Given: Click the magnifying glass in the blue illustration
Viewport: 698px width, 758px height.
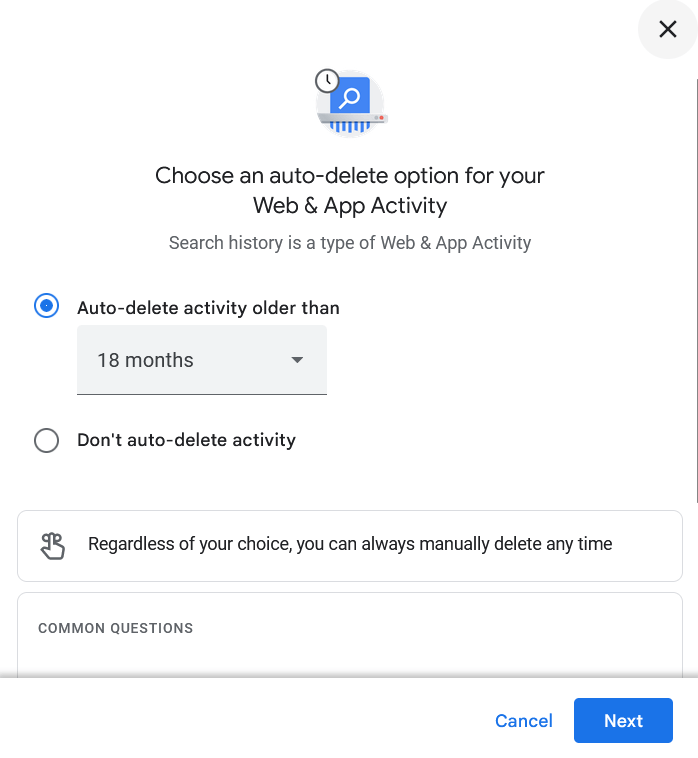Looking at the screenshot, I should tap(351, 97).
